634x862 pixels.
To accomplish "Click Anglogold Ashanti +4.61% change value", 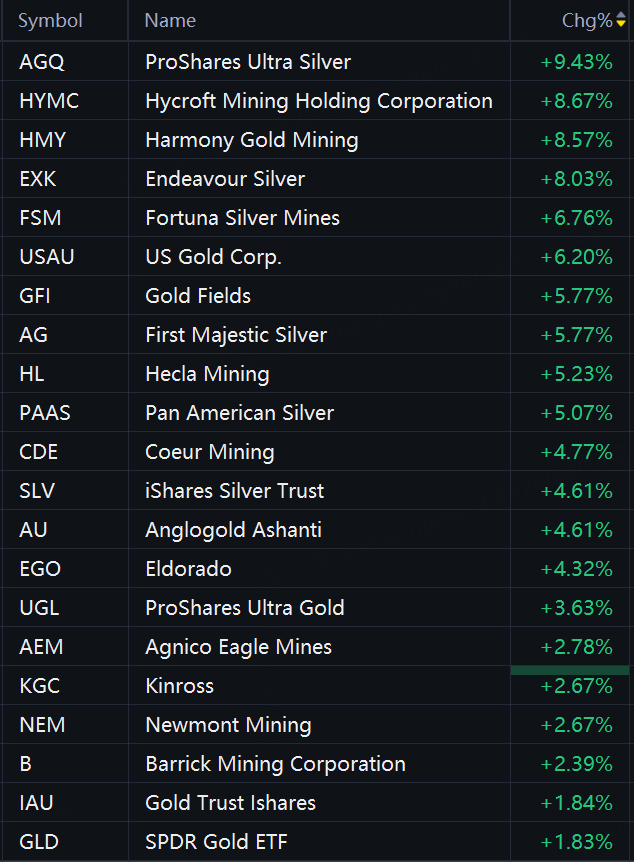I will tap(576, 530).
